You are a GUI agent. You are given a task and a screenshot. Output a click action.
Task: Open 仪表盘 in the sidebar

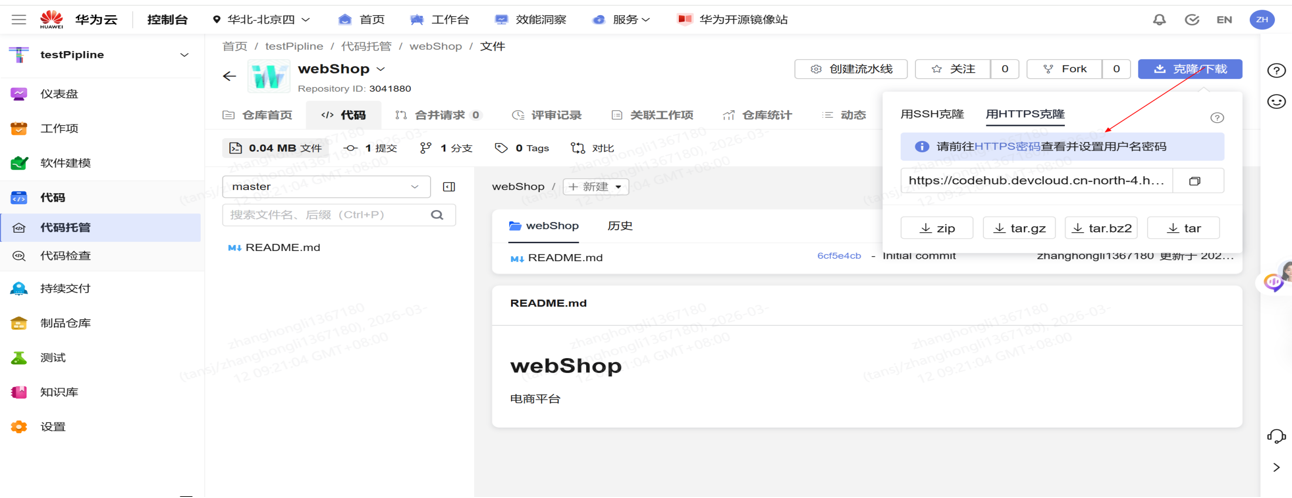pyautogui.click(x=59, y=94)
